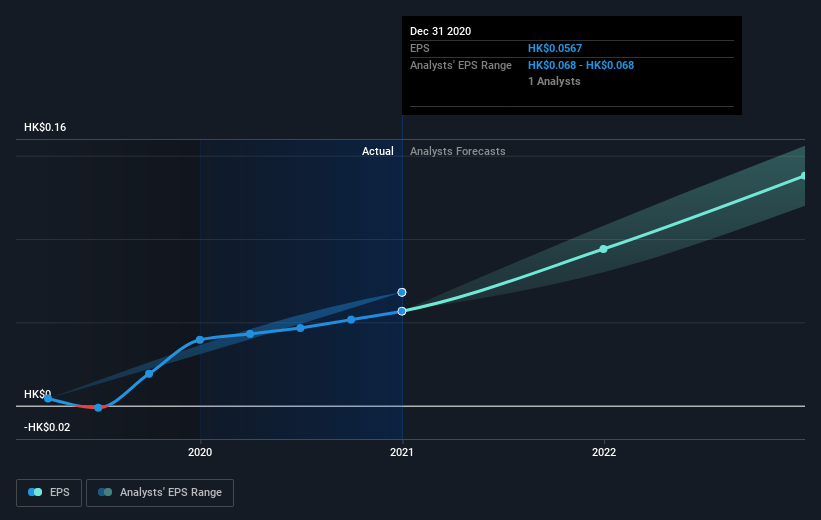Click the Actual label
821x520 pixels.
[378, 151]
